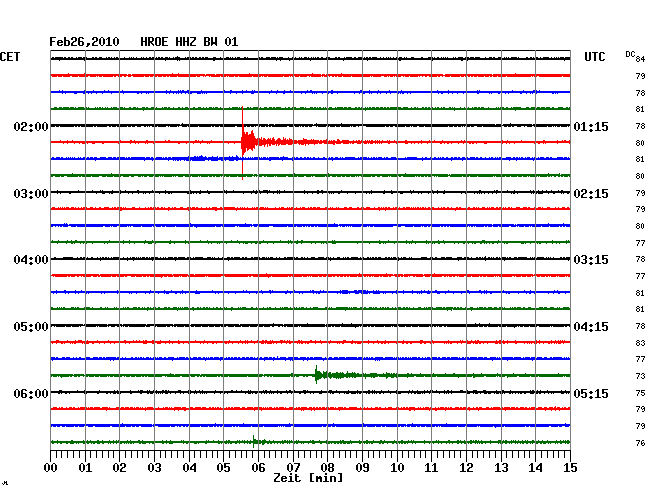Click the 03:15 UTC time label
The height and width of the screenshot is (494, 650).
click(x=591, y=260)
